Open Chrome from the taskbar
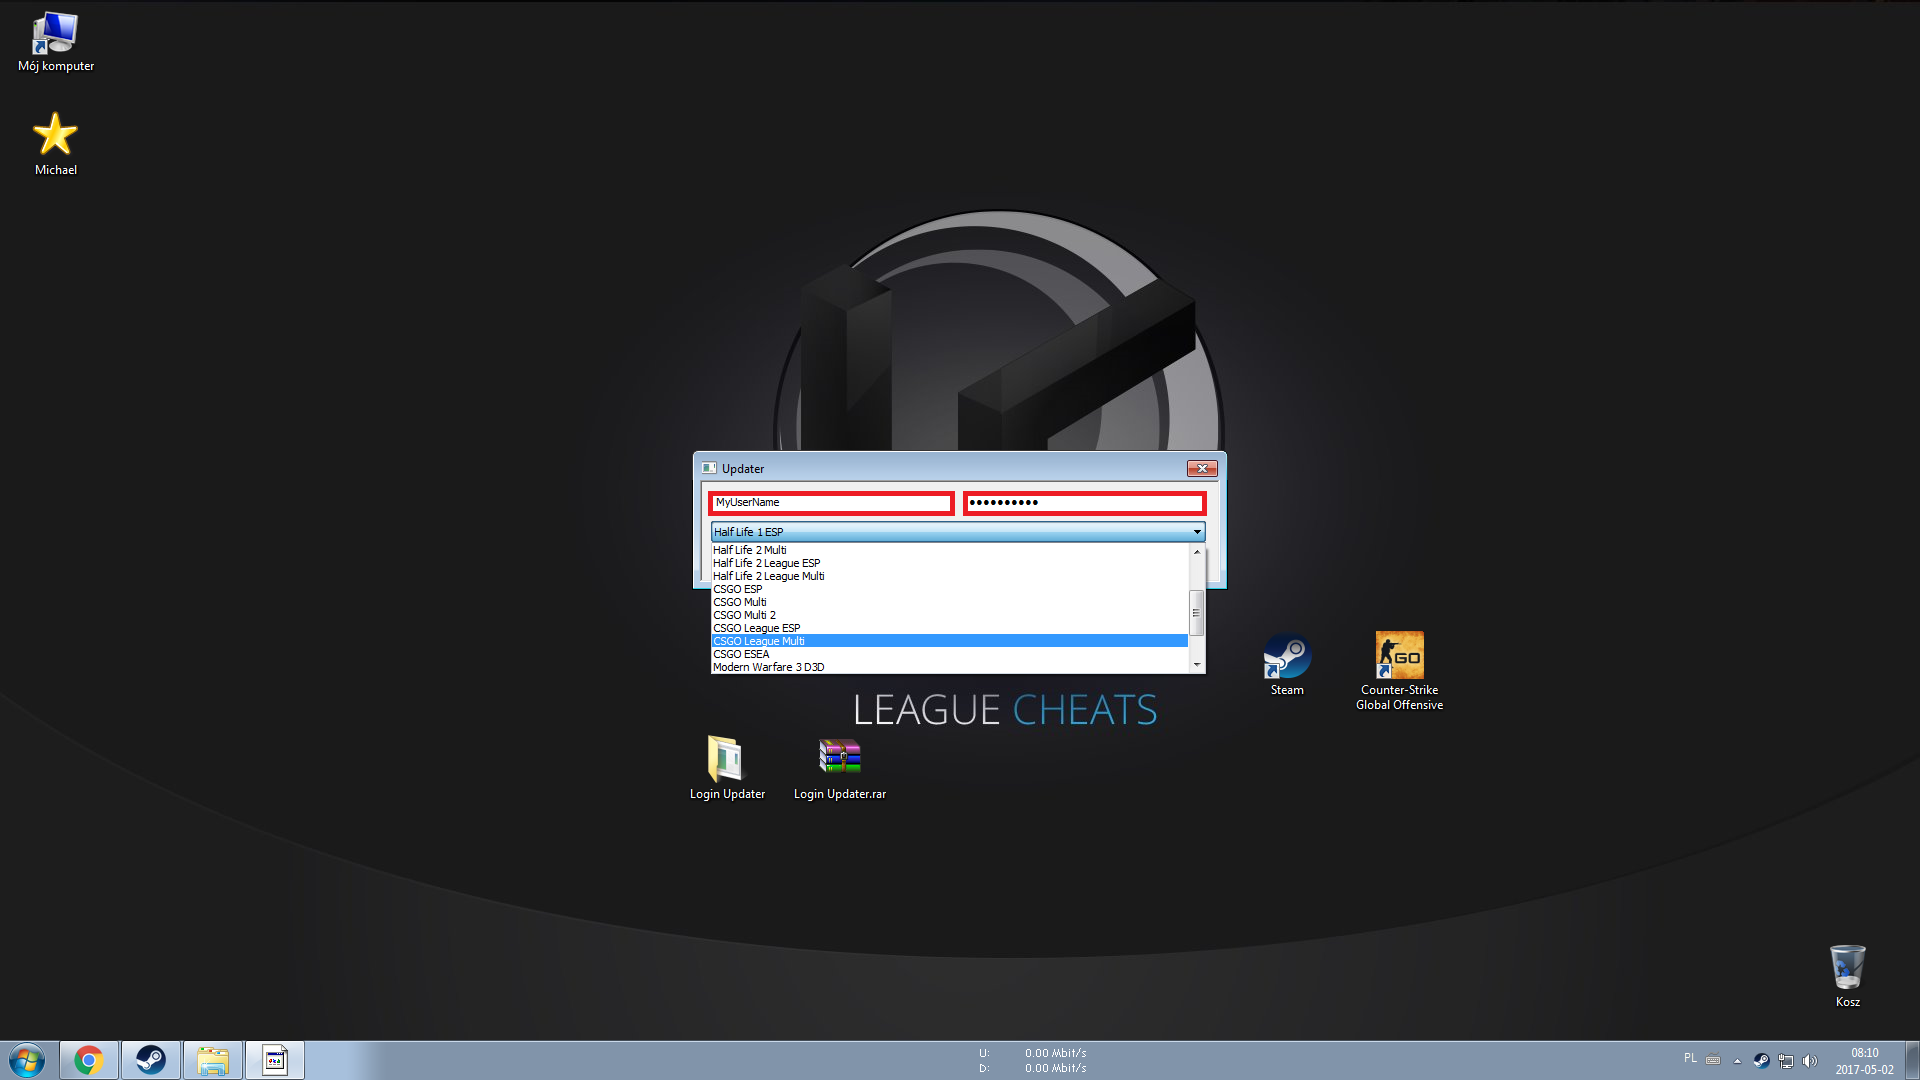Image resolution: width=1920 pixels, height=1080 pixels. (89, 1060)
